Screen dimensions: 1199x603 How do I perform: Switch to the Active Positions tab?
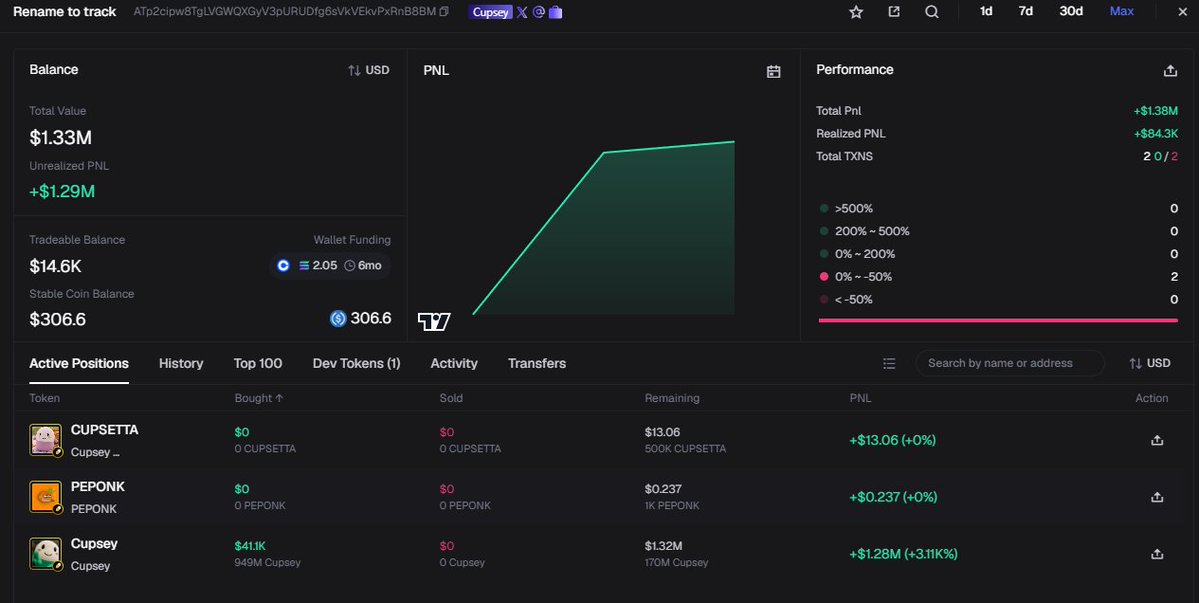[79, 364]
